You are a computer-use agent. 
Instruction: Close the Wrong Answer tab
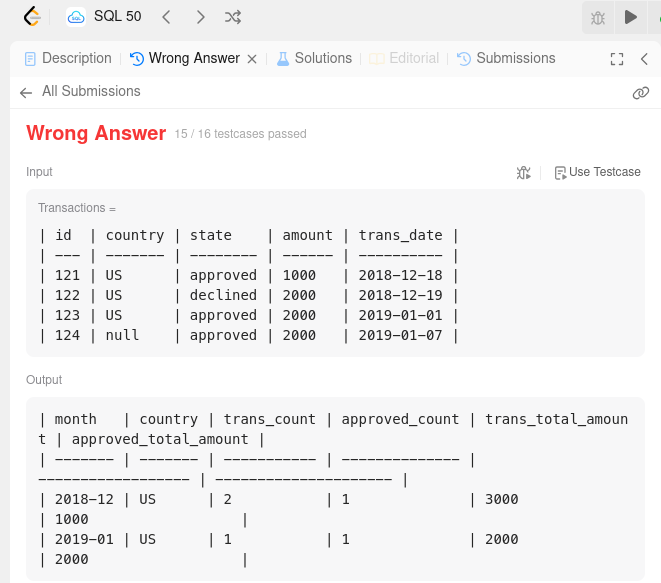252,59
